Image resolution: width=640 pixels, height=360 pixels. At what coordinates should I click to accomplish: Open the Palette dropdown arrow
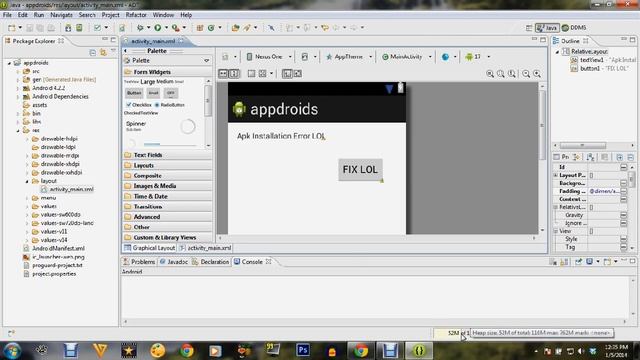tap(207, 60)
